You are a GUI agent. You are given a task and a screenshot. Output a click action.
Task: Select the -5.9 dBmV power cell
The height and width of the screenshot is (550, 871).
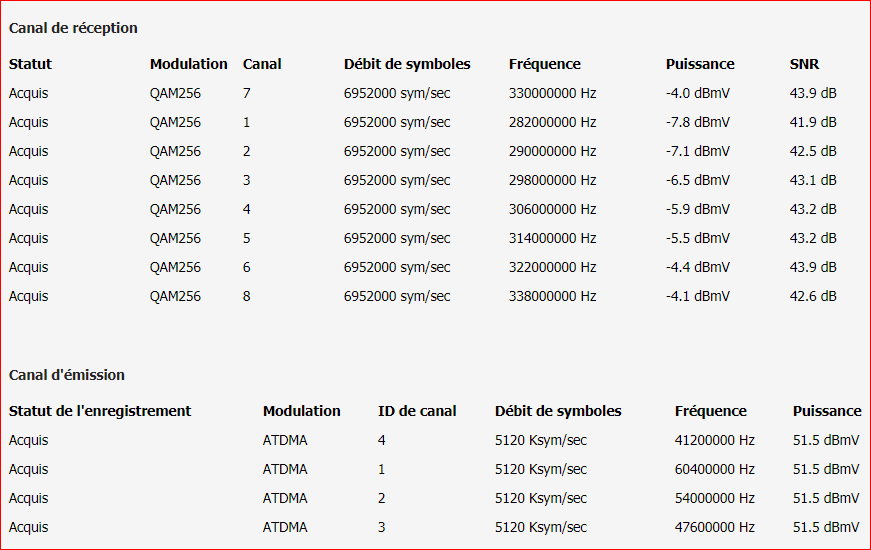pyautogui.click(x=698, y=209)
